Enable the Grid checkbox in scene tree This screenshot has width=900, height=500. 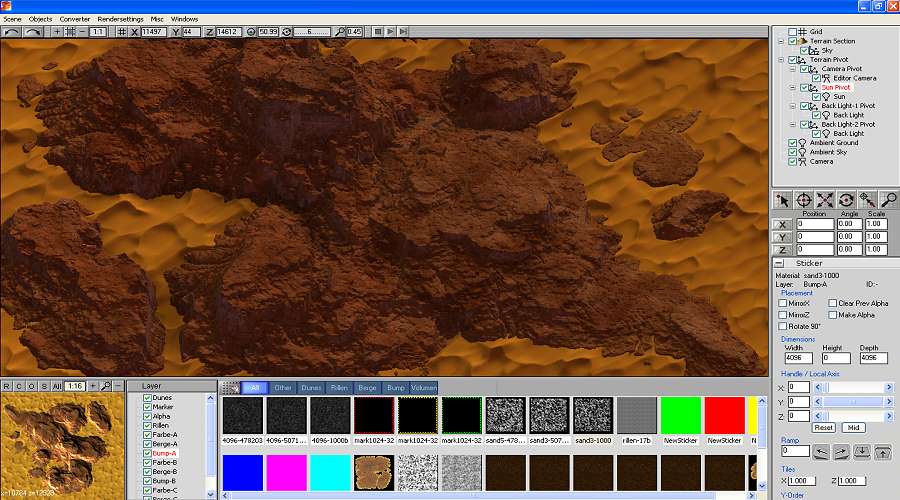(x=793, y=32)
